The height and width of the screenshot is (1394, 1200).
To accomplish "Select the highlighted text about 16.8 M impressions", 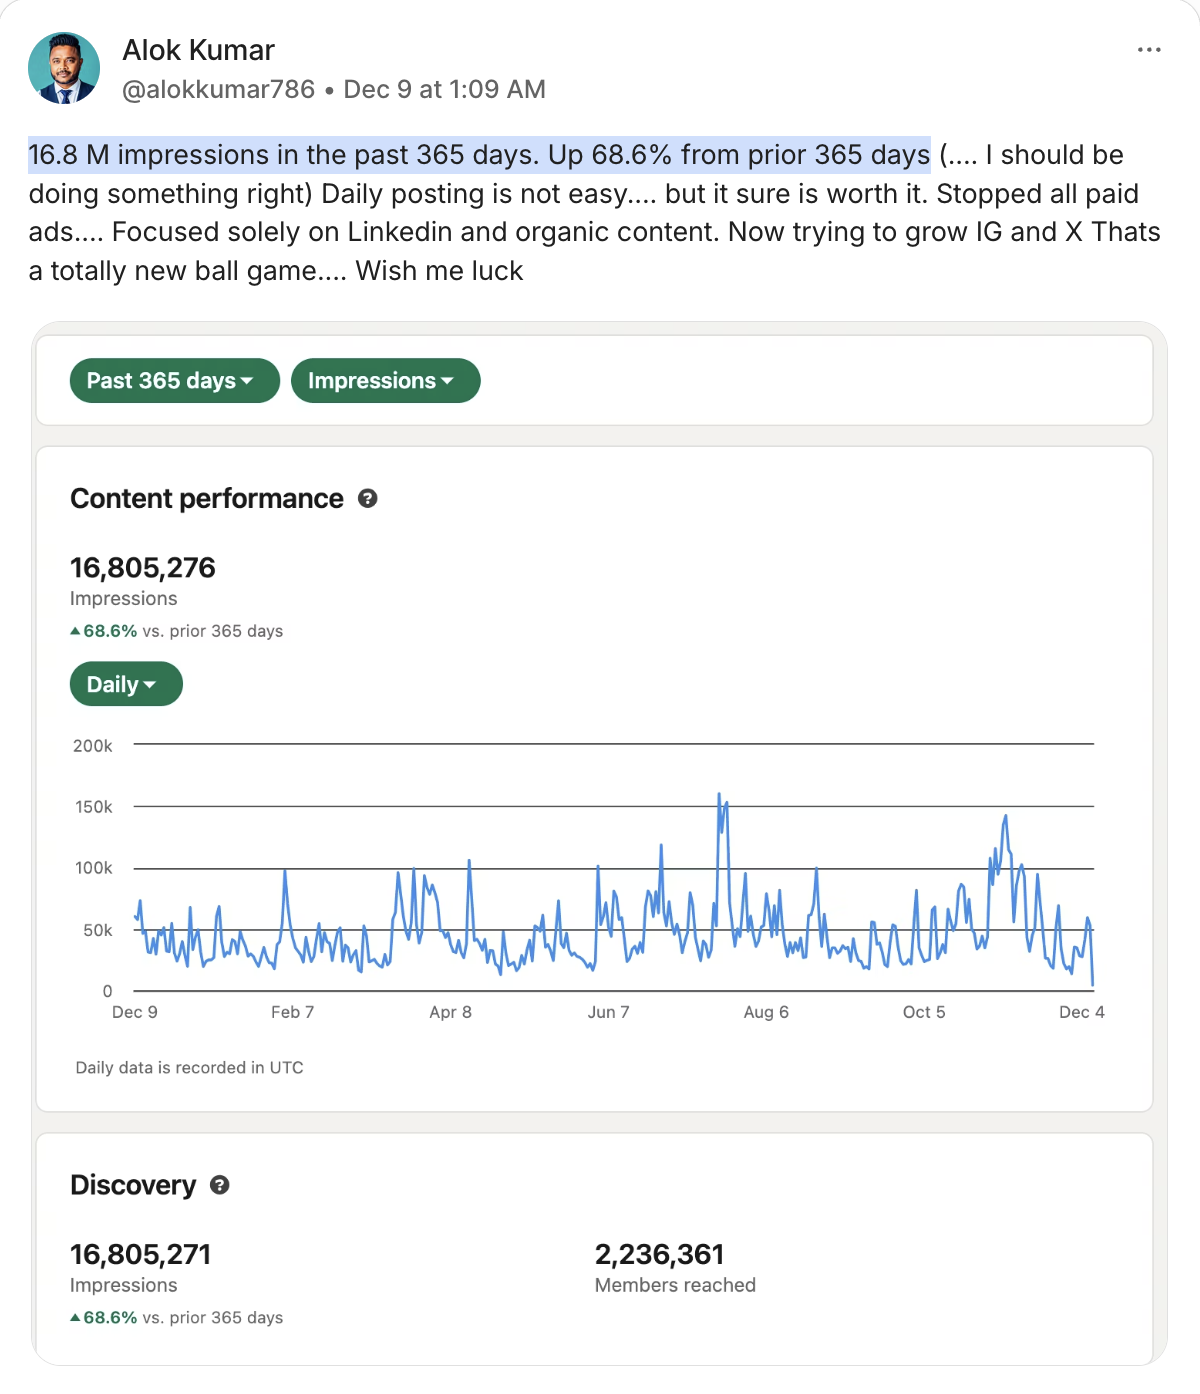I will point(478,155).
